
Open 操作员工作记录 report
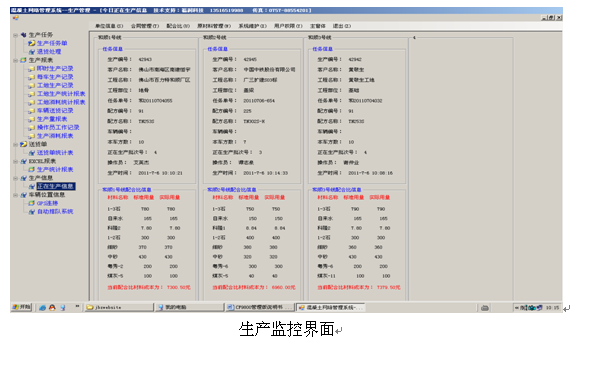[x=58, y=127]
